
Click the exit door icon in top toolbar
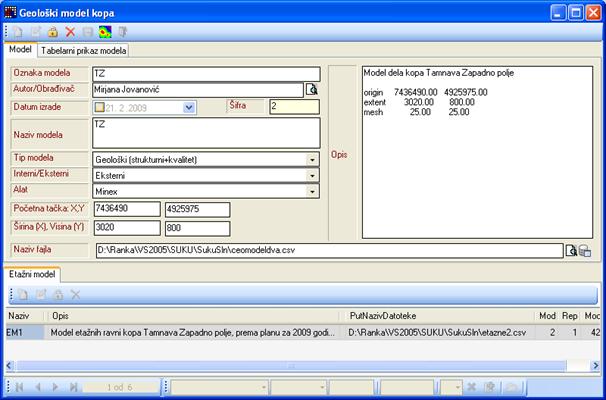coord(122,32)
